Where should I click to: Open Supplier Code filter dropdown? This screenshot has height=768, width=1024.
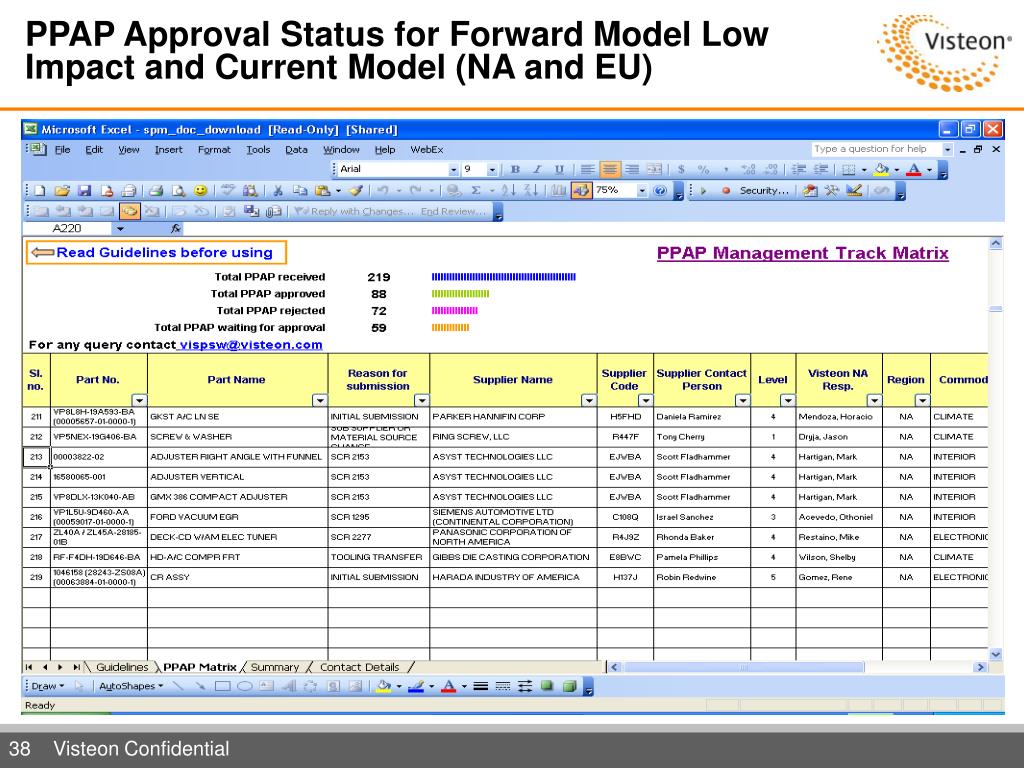(x=645, y=400)
